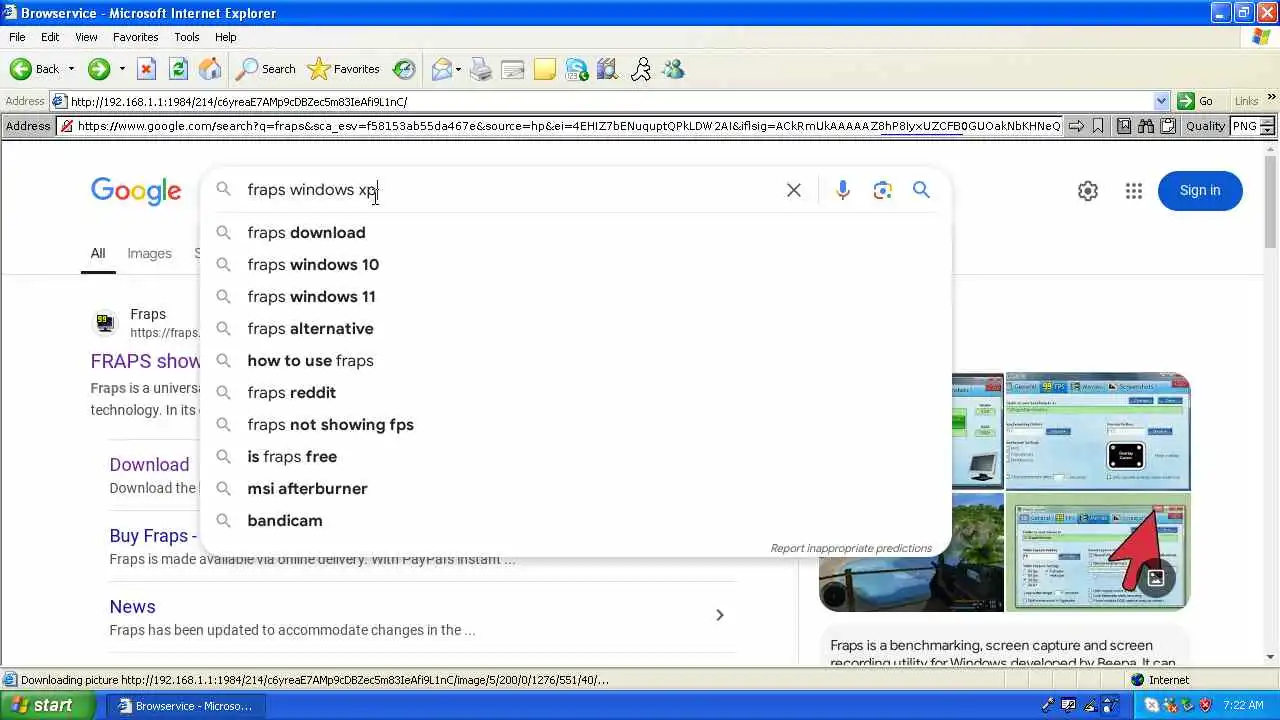
Task: Open the Mail button dropdown arrow
Action: pyautogui.click(x=459, y=69)
